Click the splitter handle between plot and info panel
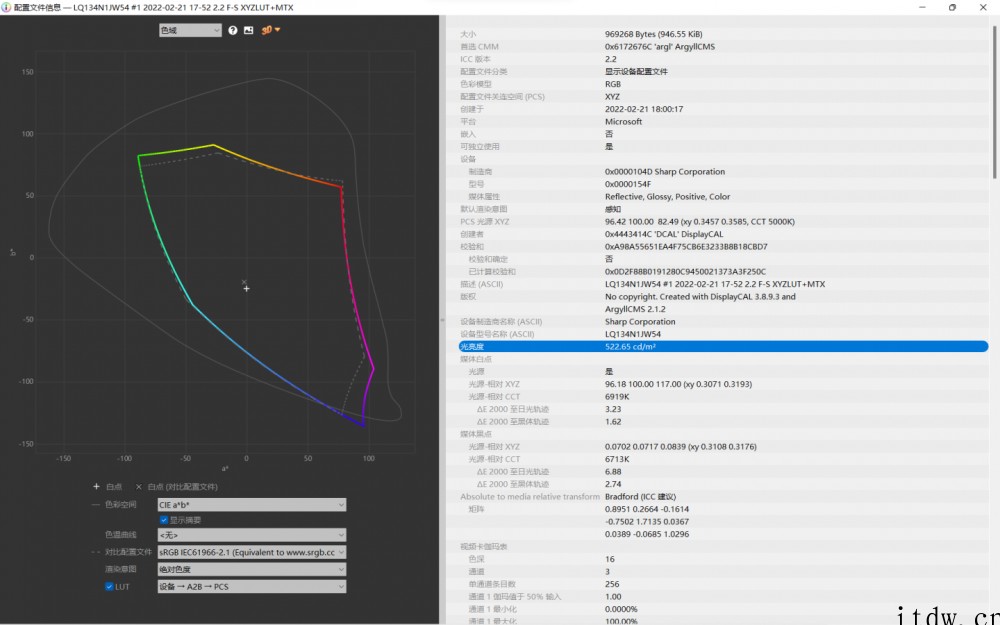Viewport: 1000px width, 625px height. click(x=442, y=320)
